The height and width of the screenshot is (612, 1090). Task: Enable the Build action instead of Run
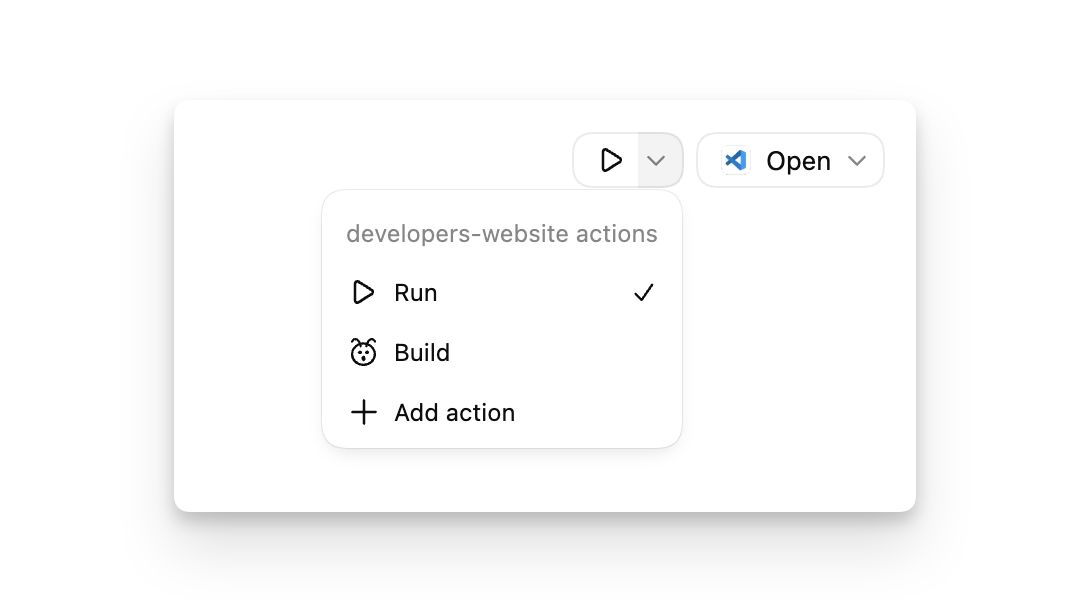click(x=422, y=352)
